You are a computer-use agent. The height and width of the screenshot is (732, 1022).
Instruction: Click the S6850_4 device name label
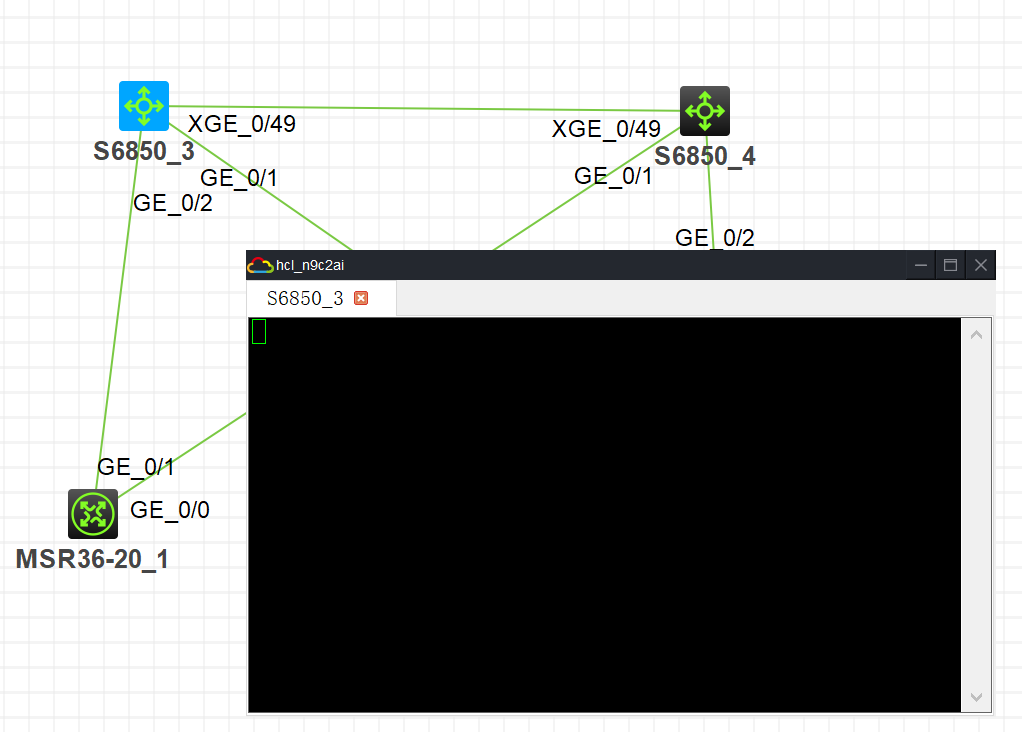[705, 156]
